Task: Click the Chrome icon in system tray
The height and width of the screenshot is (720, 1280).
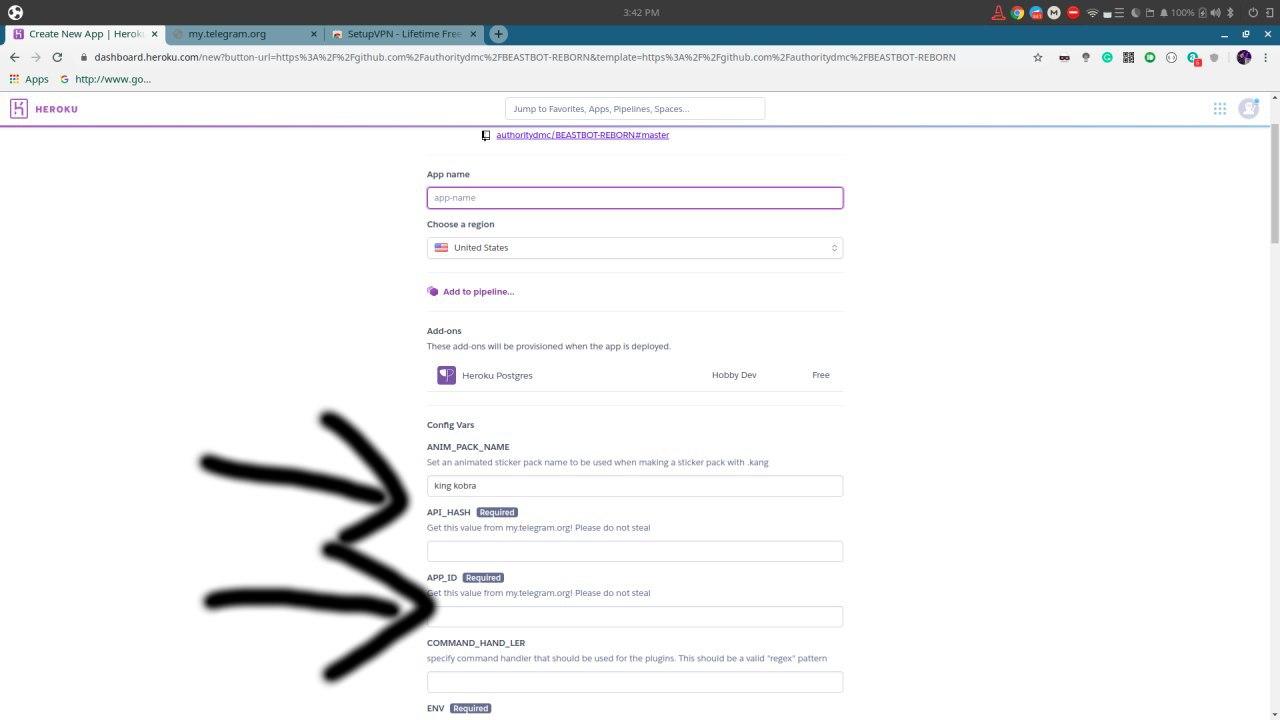Action: [x=1017, y=13]
